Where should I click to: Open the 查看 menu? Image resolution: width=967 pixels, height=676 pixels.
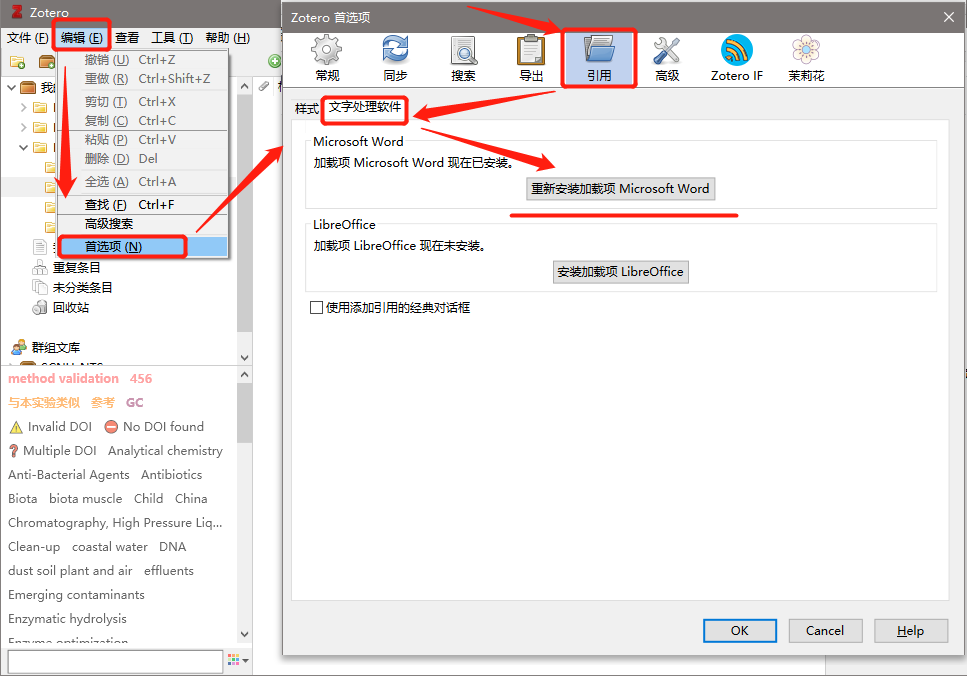point(127,38)
